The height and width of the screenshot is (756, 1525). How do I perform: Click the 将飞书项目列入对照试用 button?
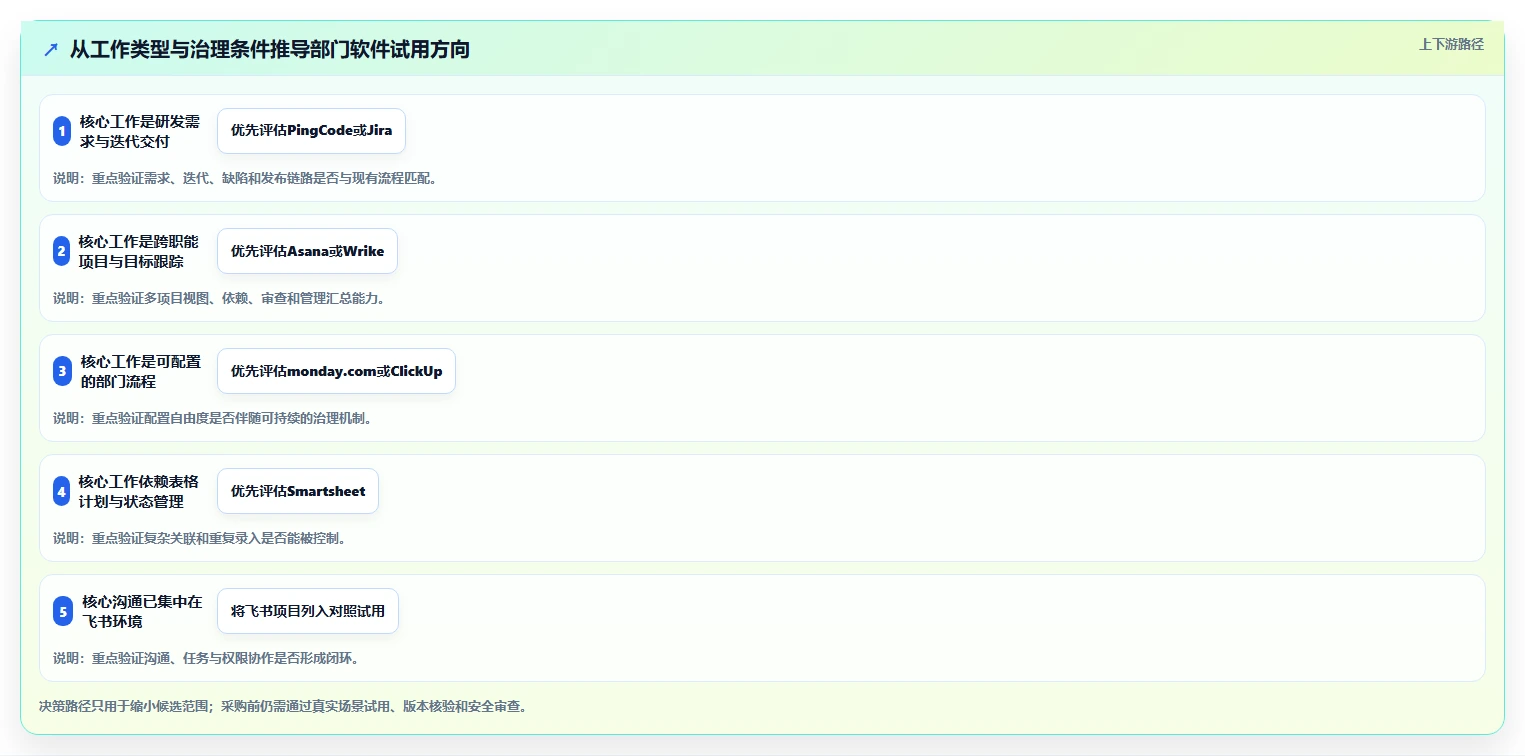(308, 611)
